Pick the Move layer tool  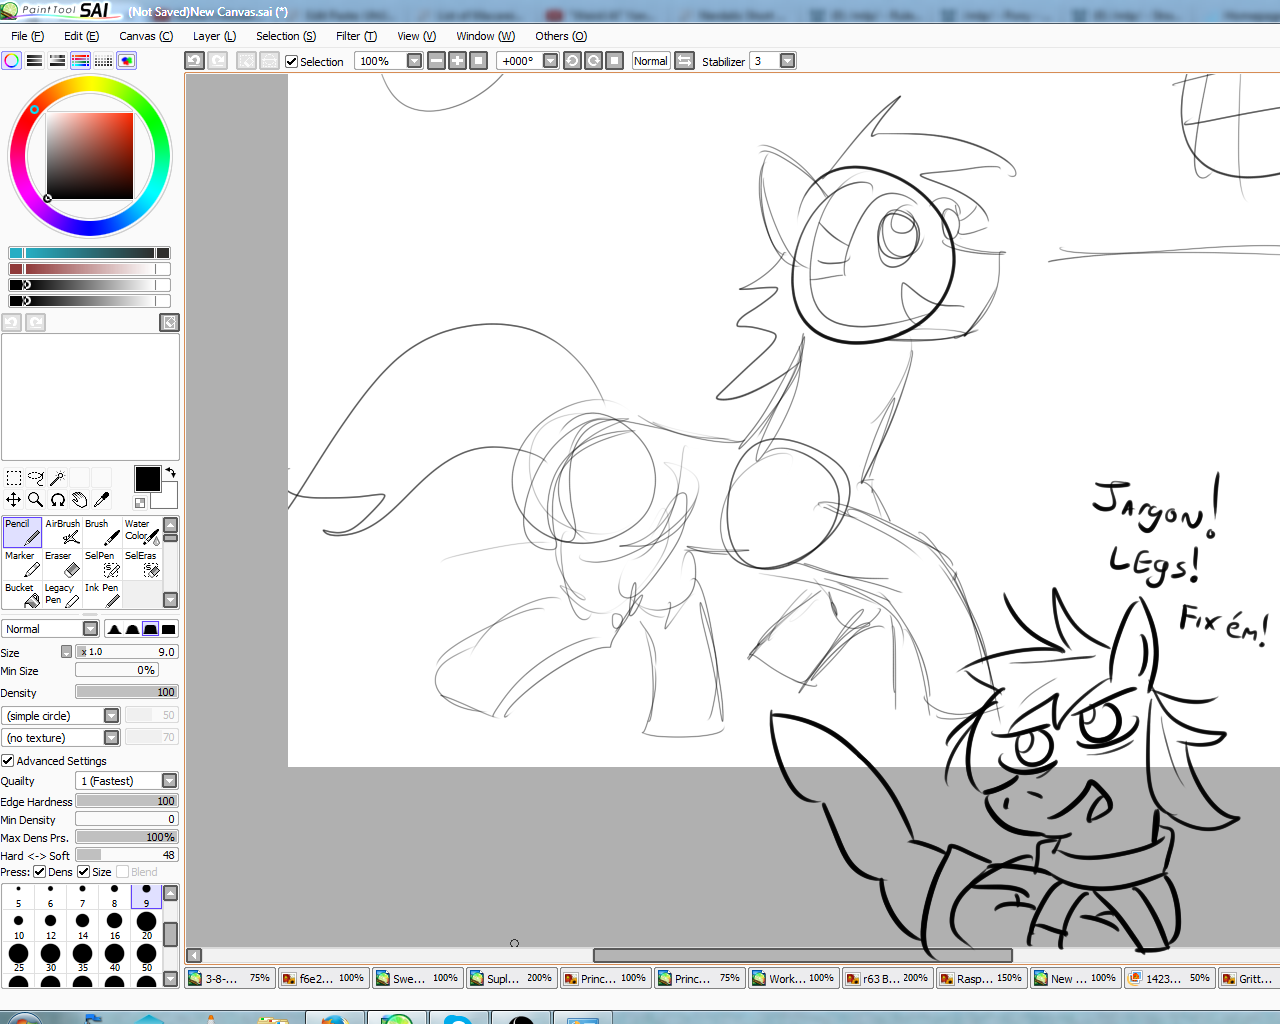[x=14, y=500]
